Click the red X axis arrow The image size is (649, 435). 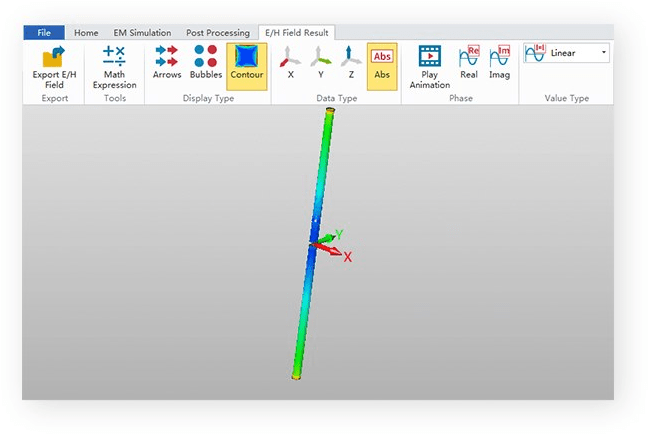click(x=327, y=250)
